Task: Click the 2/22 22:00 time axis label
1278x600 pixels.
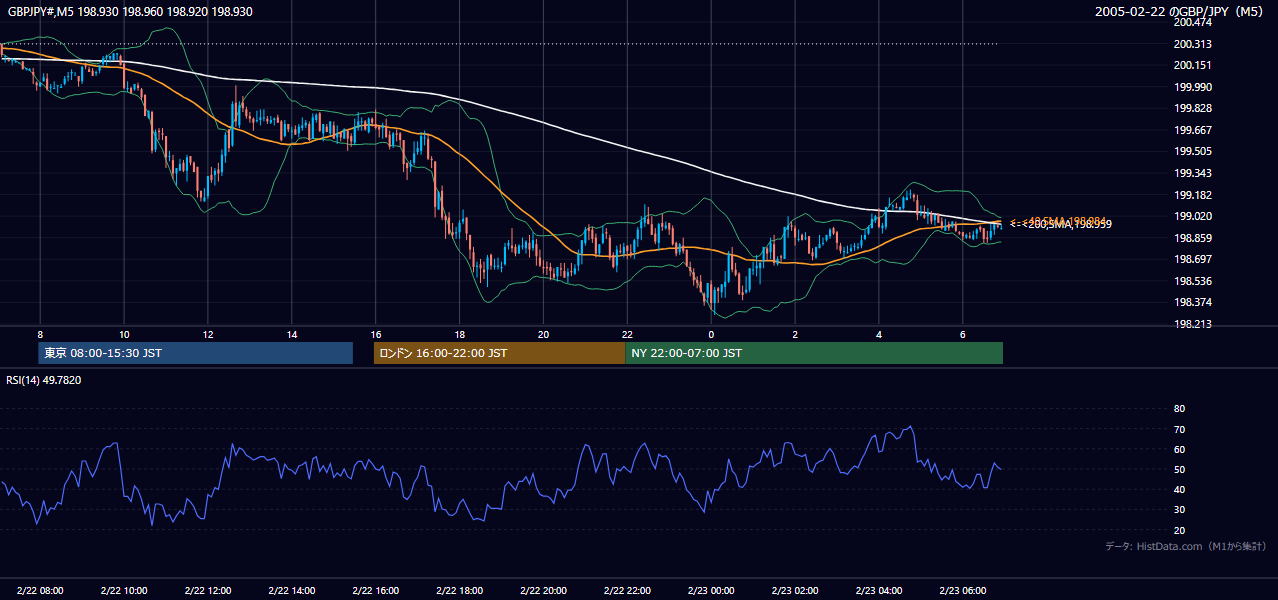Action: tap(628, 591)
